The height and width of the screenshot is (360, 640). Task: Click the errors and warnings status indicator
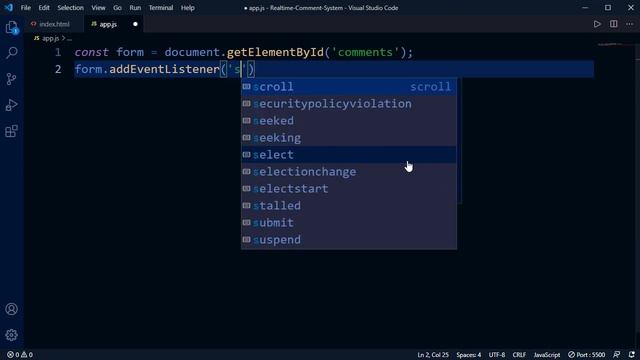(x=20, y=355)
